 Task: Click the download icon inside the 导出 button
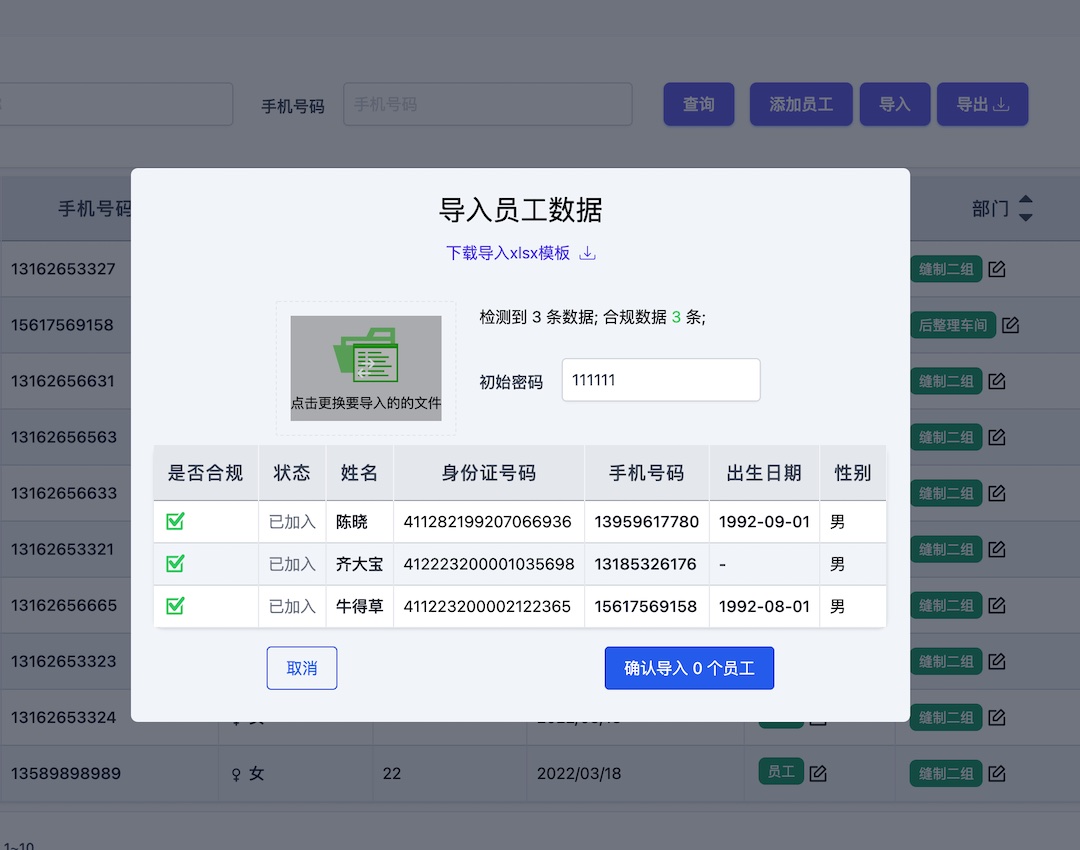point(1003,104)
